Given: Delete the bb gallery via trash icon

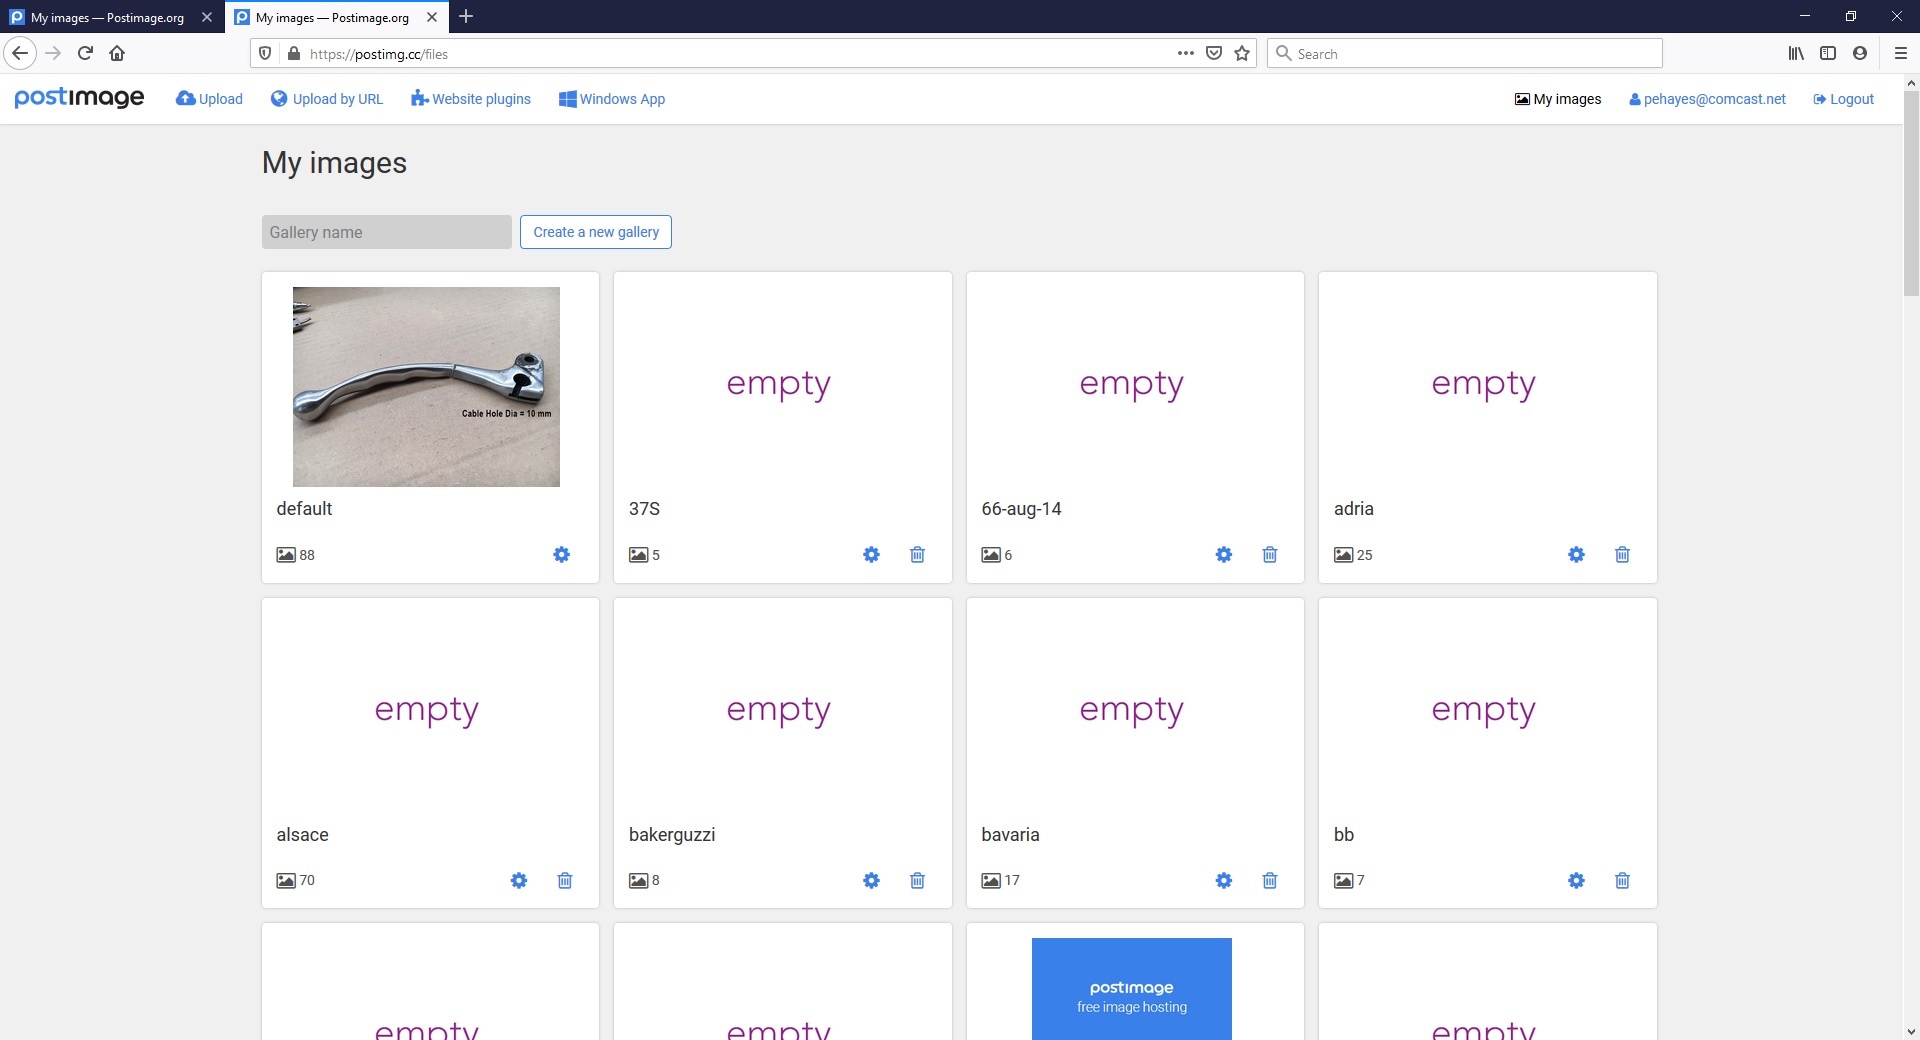Looking at the screenshot, I should tap(1622, 880).
